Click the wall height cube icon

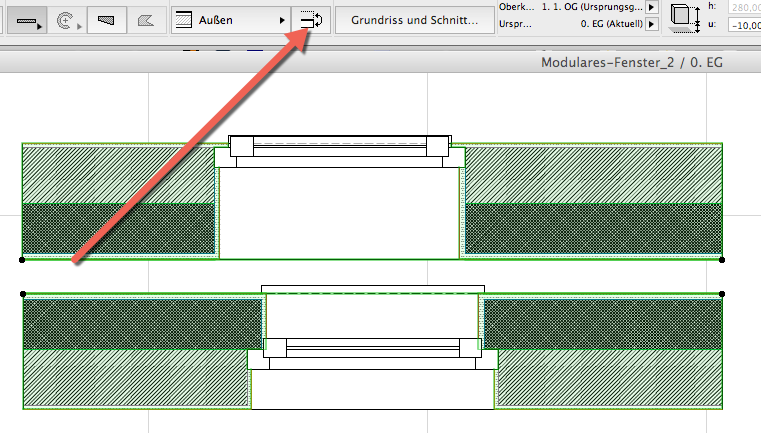tap(683, 17)
